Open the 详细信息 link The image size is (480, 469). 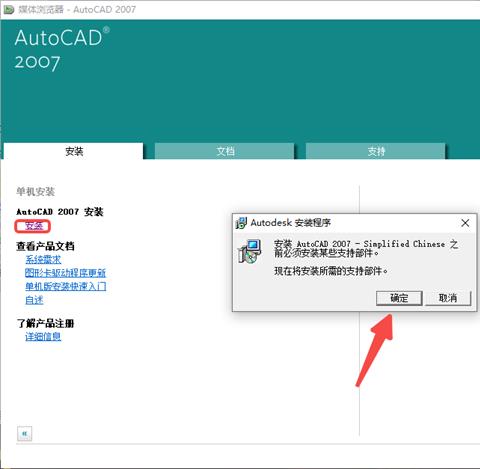tap(43, 337)
